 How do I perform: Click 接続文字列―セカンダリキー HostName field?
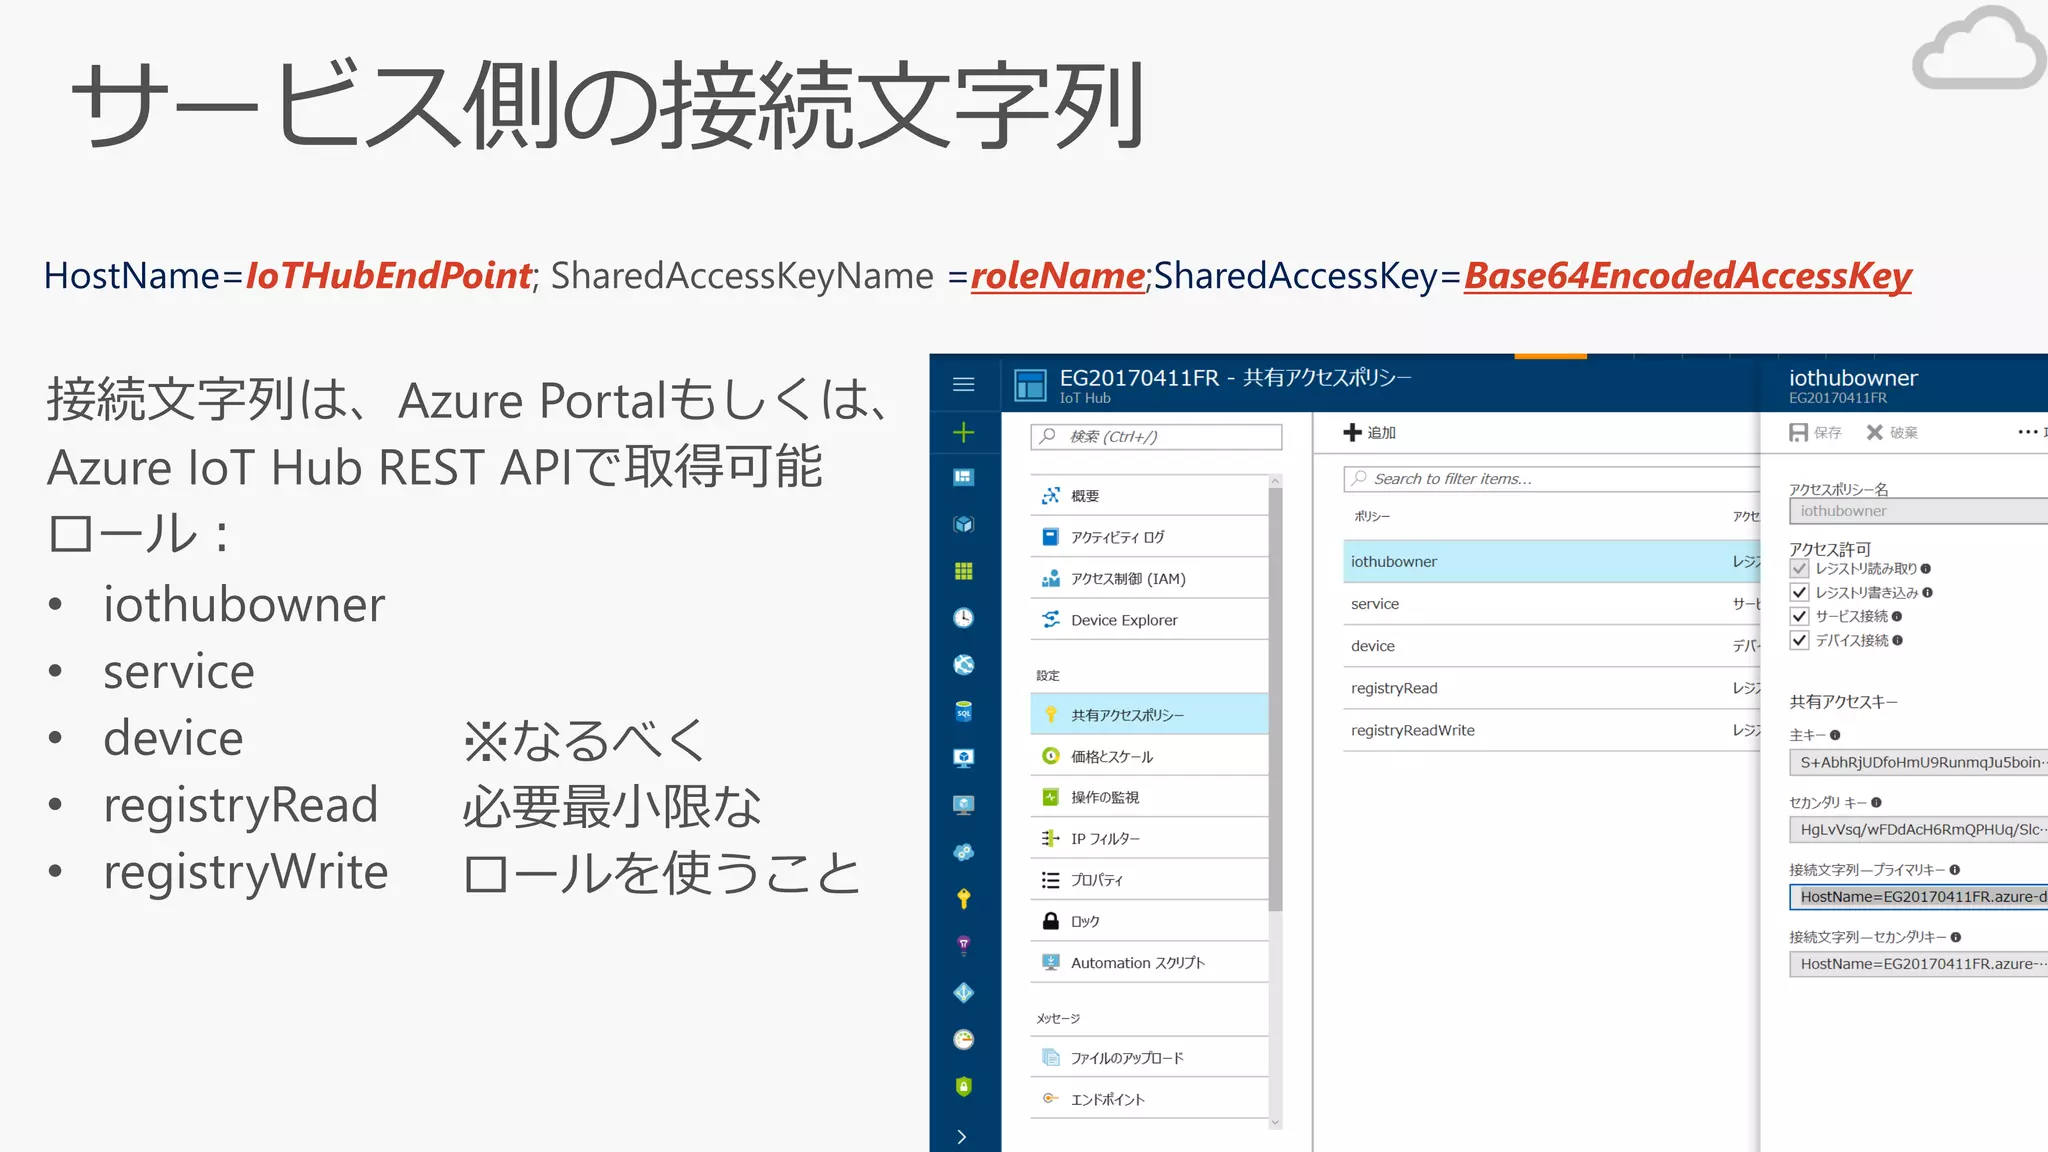[1918, 964]
